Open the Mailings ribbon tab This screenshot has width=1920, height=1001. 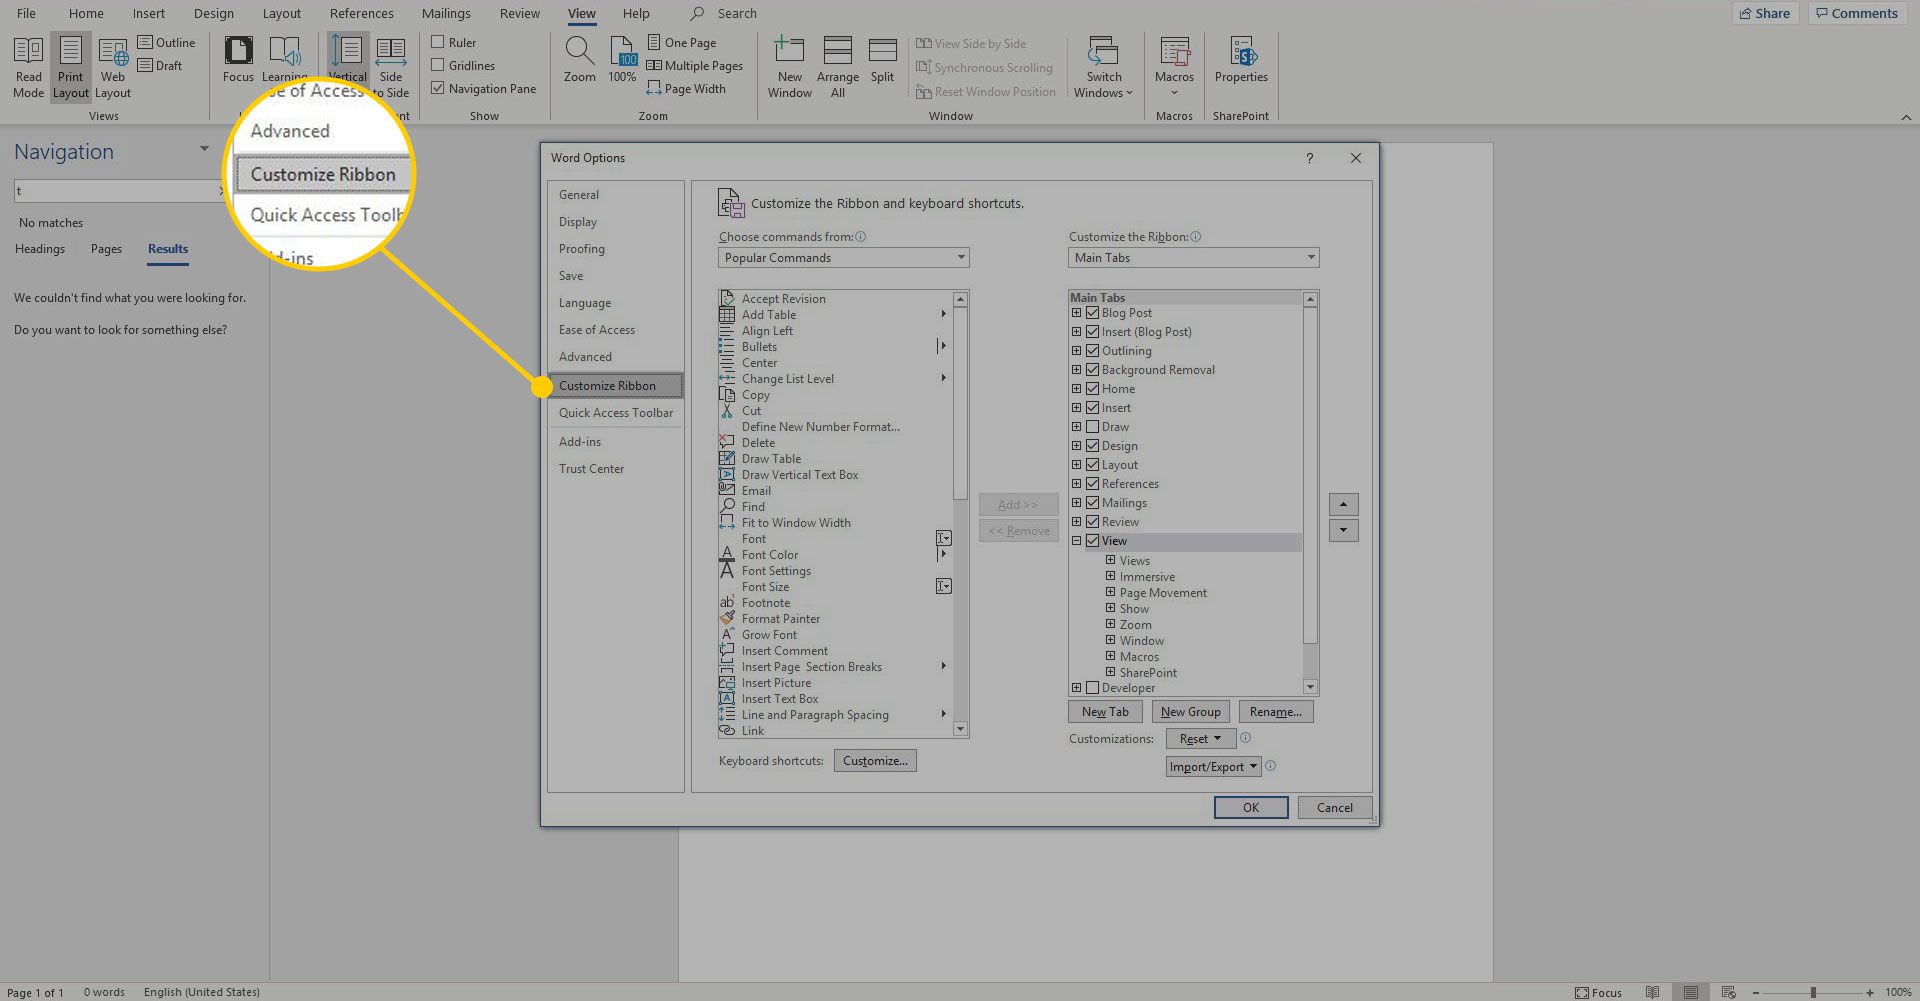(x=446, y=14)
